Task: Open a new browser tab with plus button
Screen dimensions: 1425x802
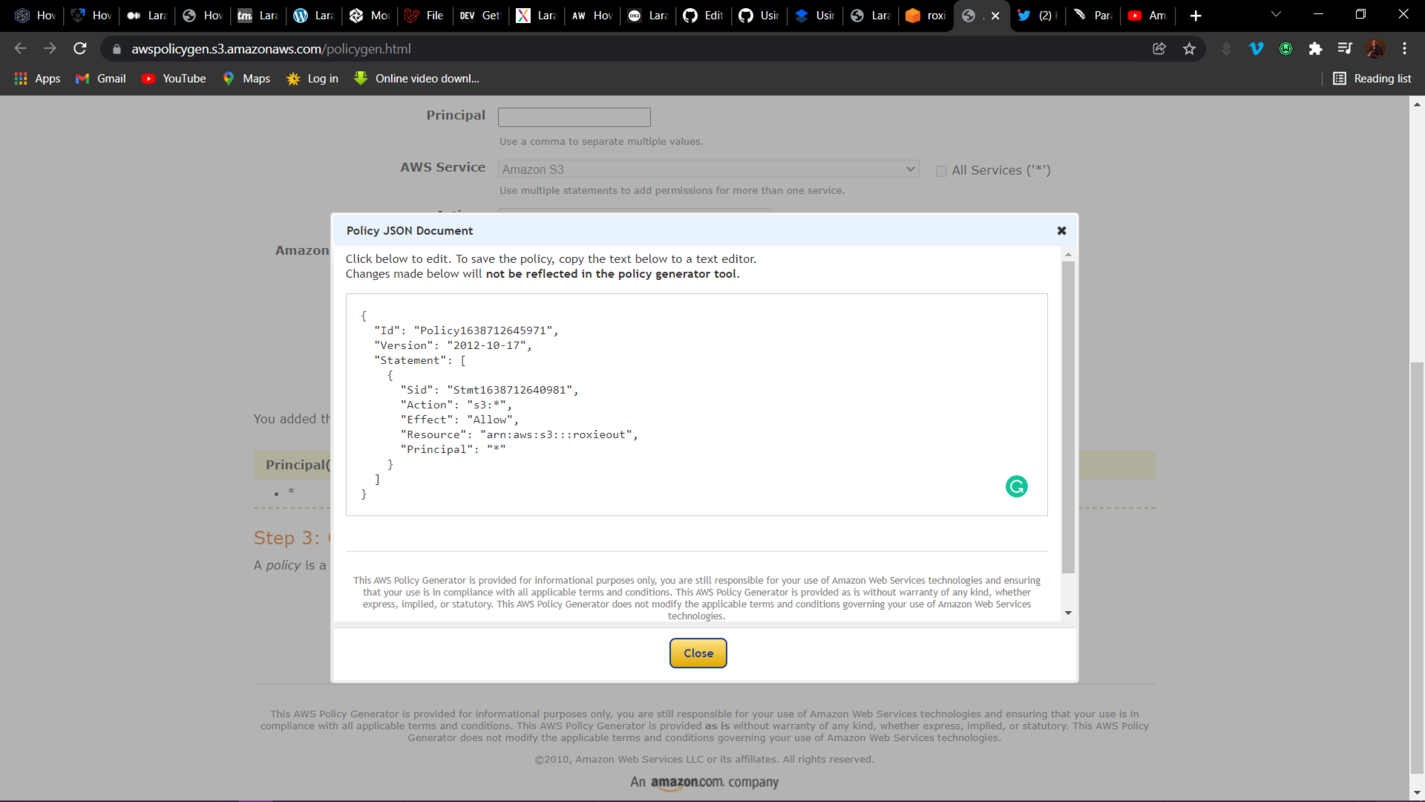Action: (1195, 16)
